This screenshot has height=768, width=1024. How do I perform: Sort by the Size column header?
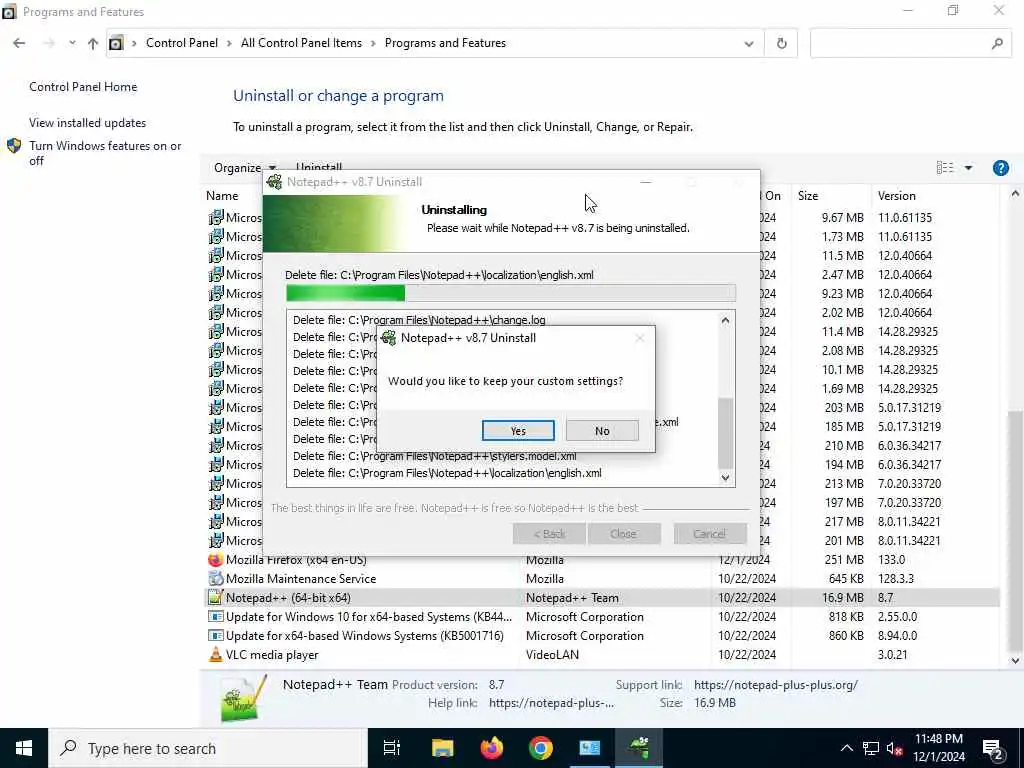(808, 196)
